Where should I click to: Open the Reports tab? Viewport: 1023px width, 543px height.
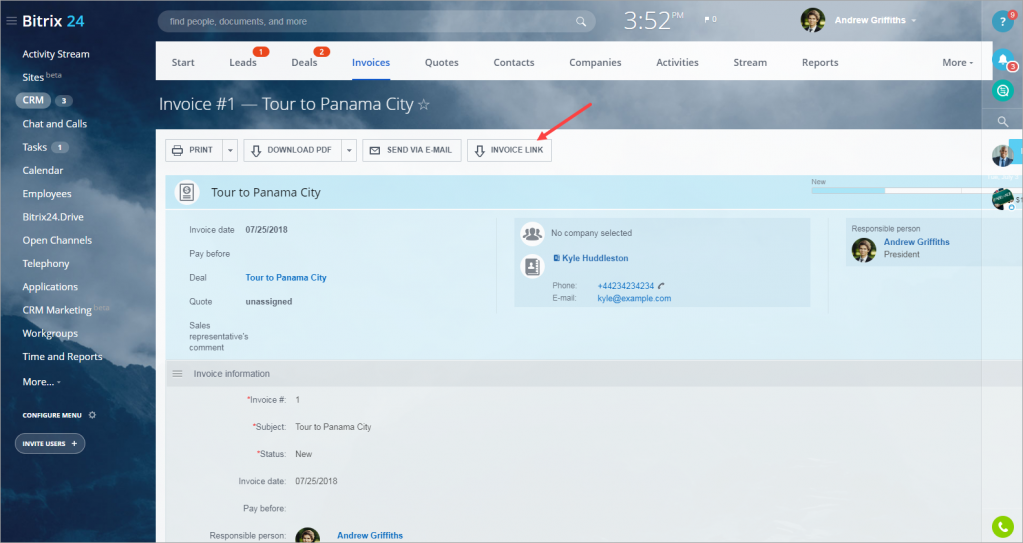[820, 63]
